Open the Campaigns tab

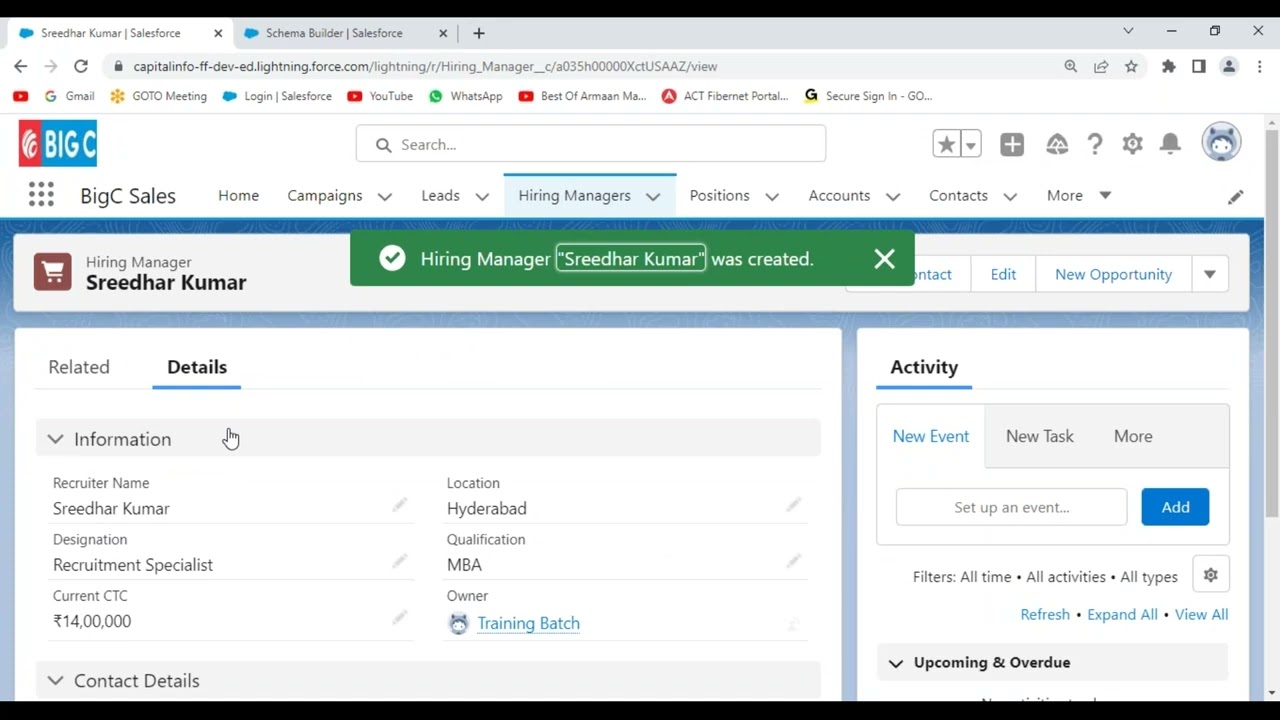[x=325, y=195]
